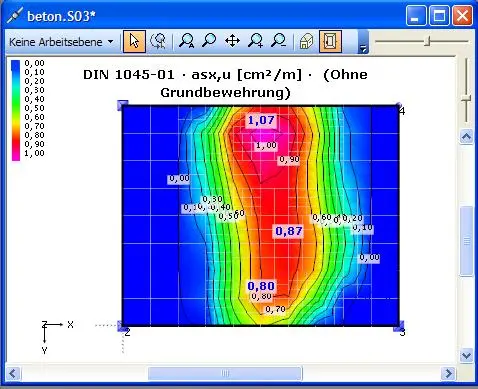The height and width of the screenshot is (389, 478).
Task: Switch to the 3D building view icon
Action: 306,42
